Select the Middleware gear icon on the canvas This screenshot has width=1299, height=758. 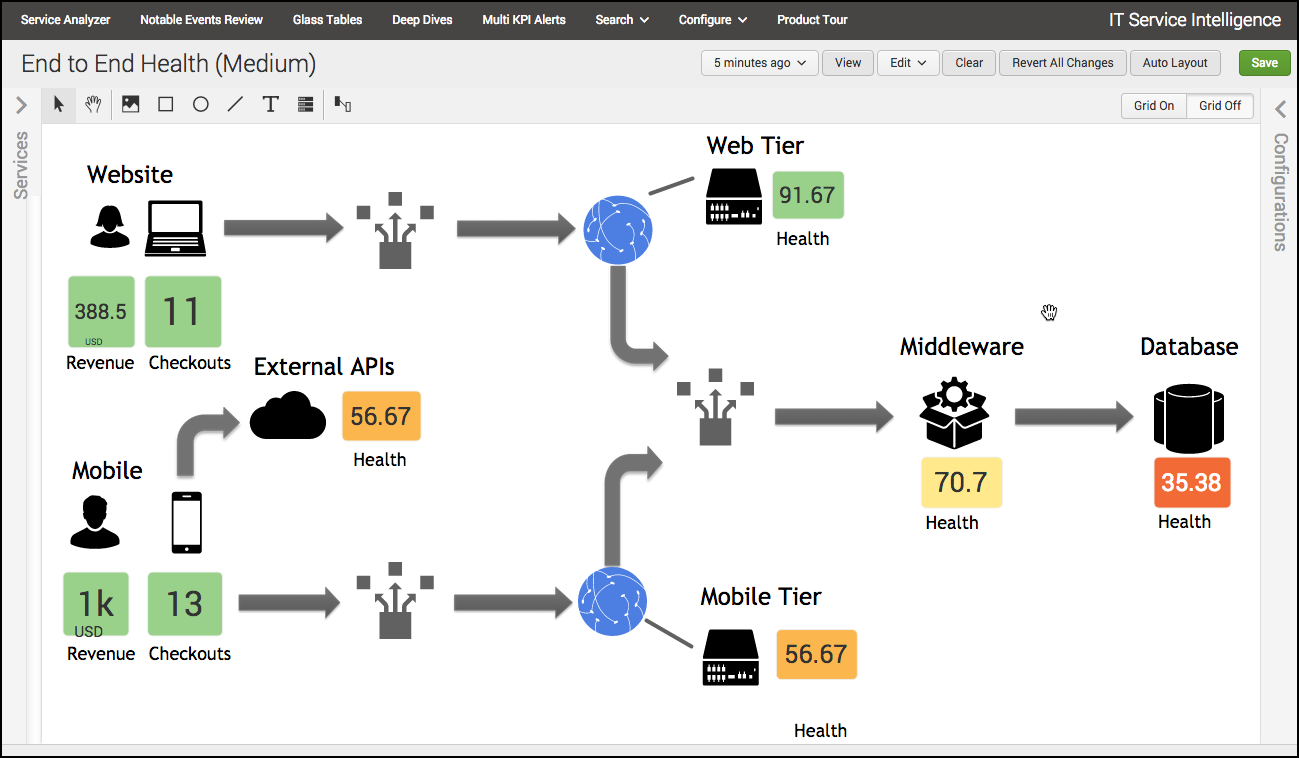954,412
